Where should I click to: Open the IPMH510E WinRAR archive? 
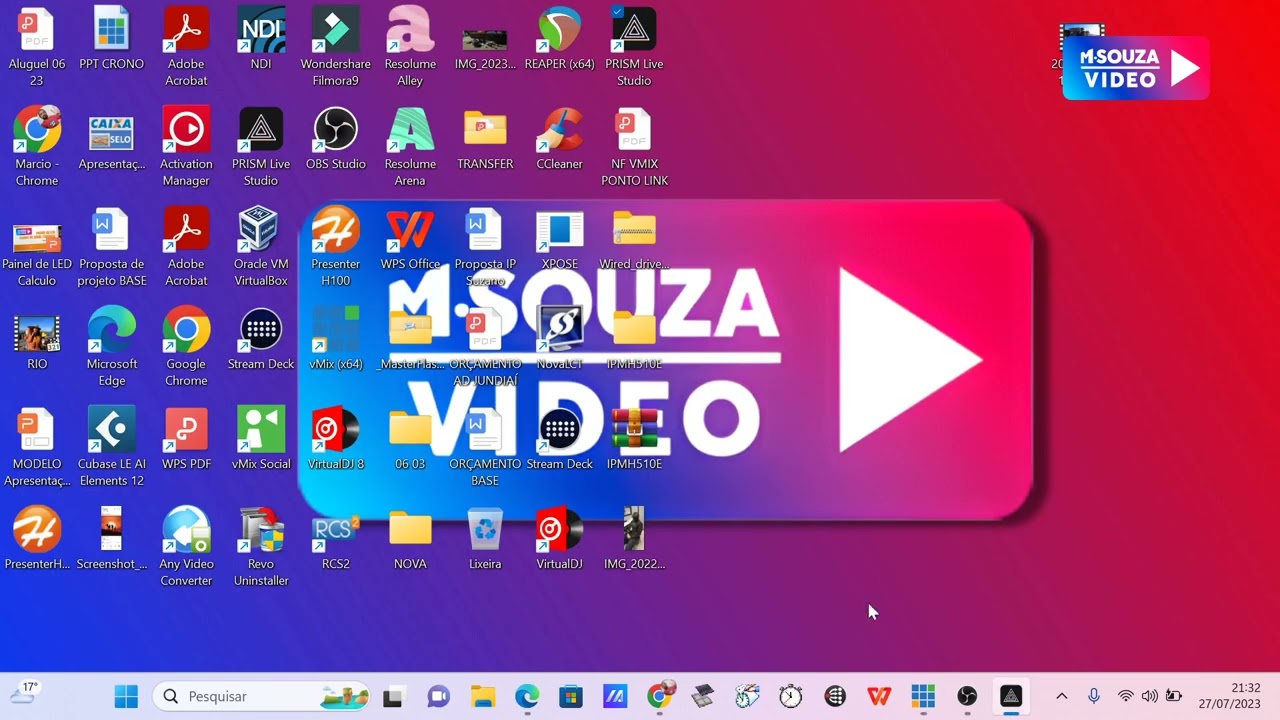(x=634, y=438)
